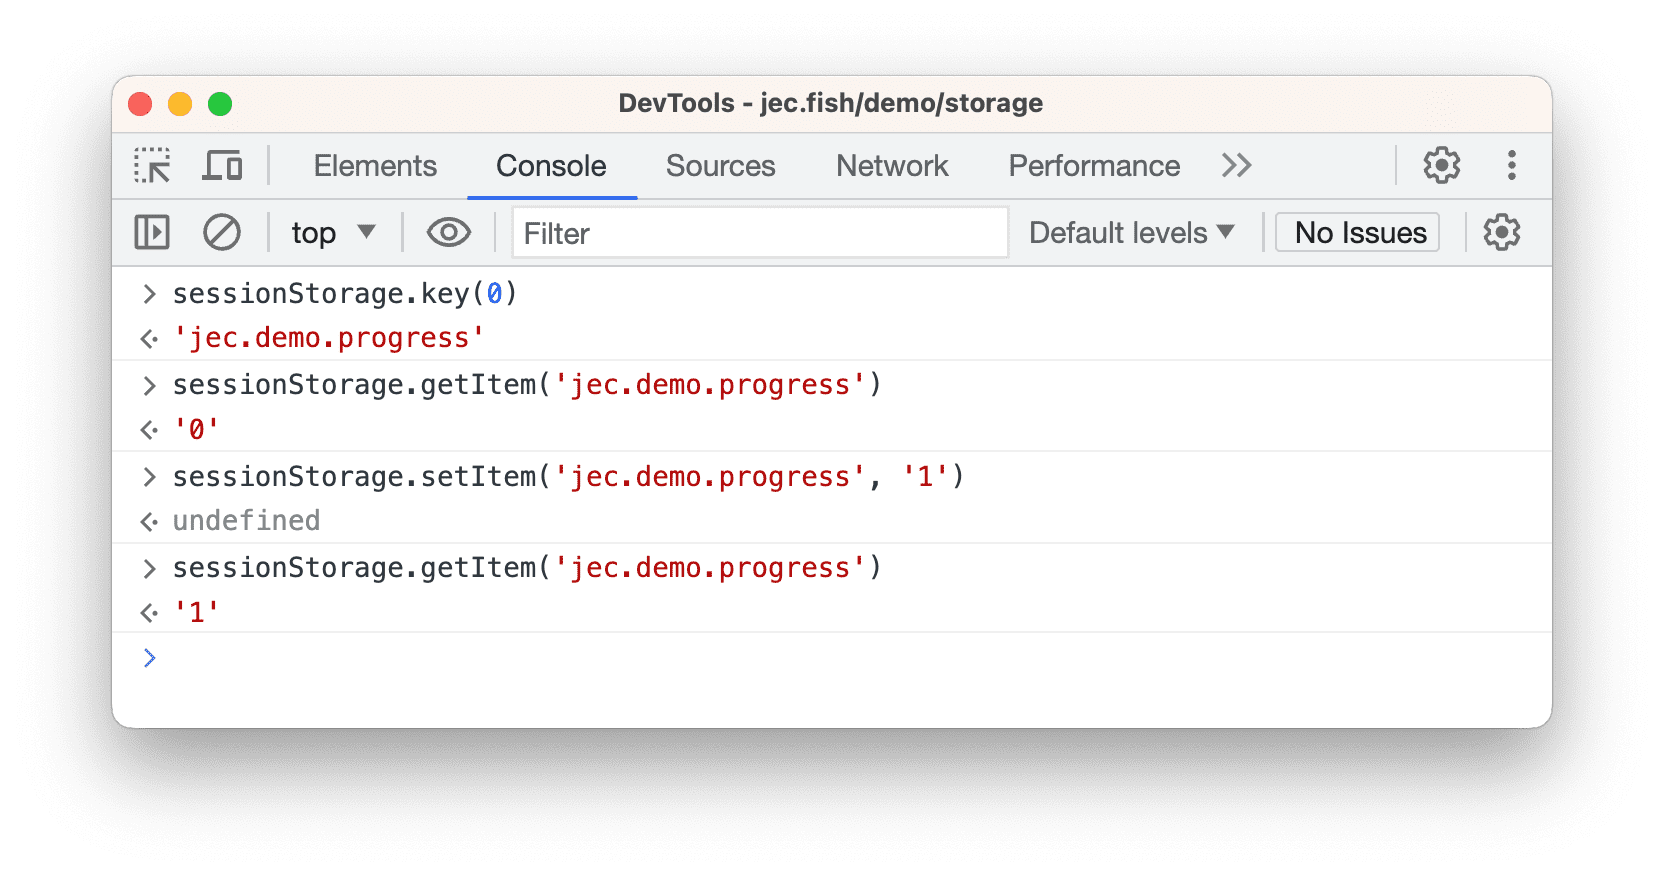
Task: Show the console sidebar panel
Action: [152, 232]
